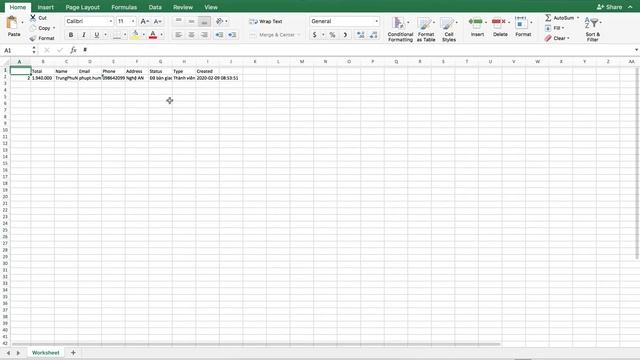Viewport: 640px width, 360px height.
Task: Decrease indent of cell contents
Action: point(219,35)
